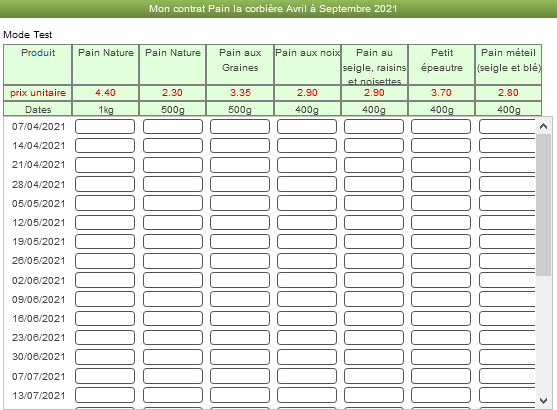Viewport: 557px width, 410px height.
Task: Click Pain Nature 1kg field for 26/05/2021
Action: (105, 261)
